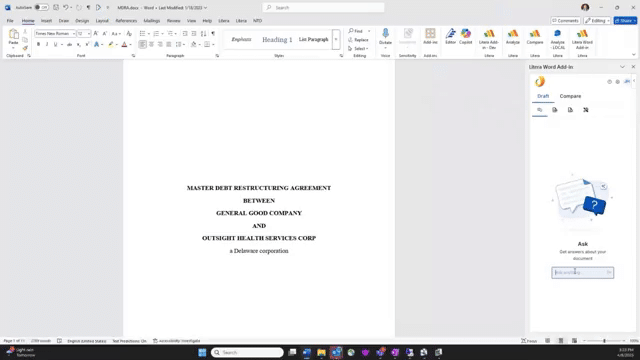This screenshot has height=360, width=640.
Task: Open the Add-ins gallery
Action: [x=430, y=36]
